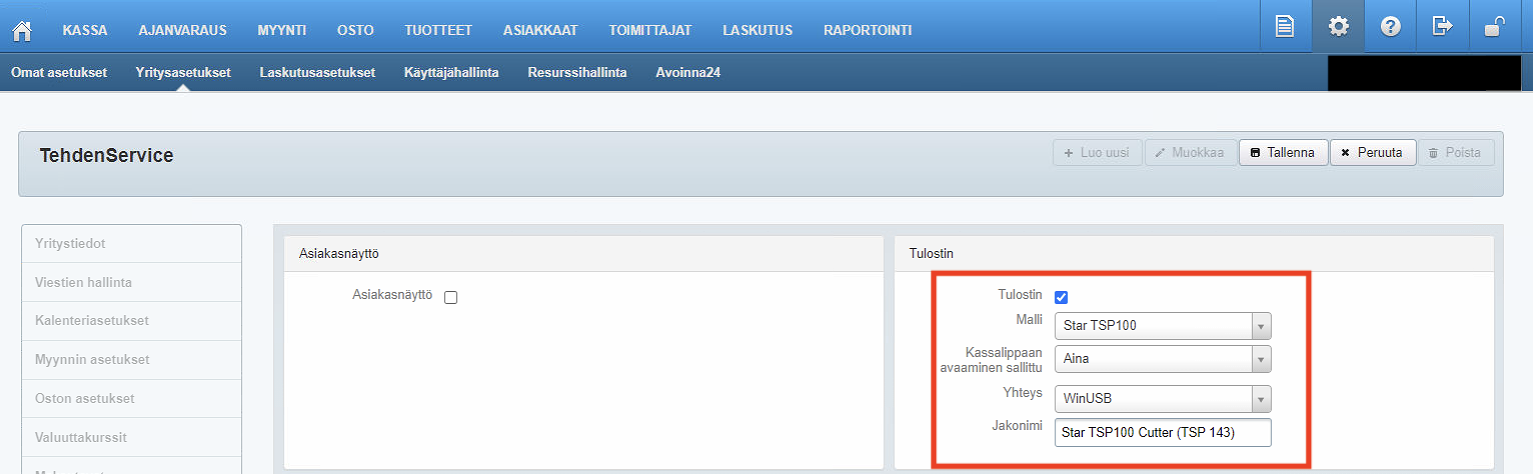Expand Kassalippaan avaaminen sallittu dropdown
This screenshot has width=1533, height=474.
[1162, 359]
